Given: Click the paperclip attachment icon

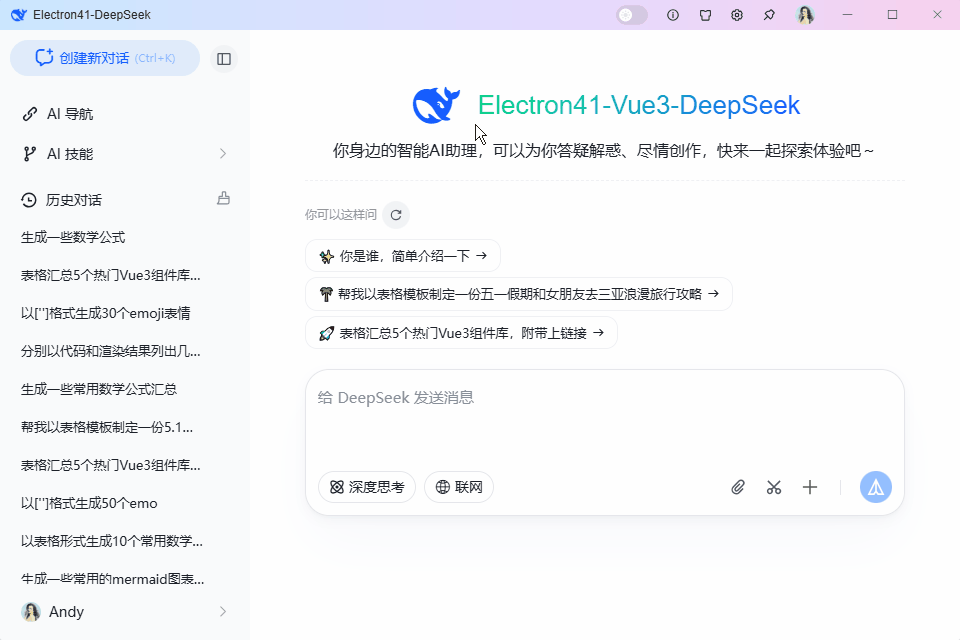Looking at the screenshot, I should point(738,487).
